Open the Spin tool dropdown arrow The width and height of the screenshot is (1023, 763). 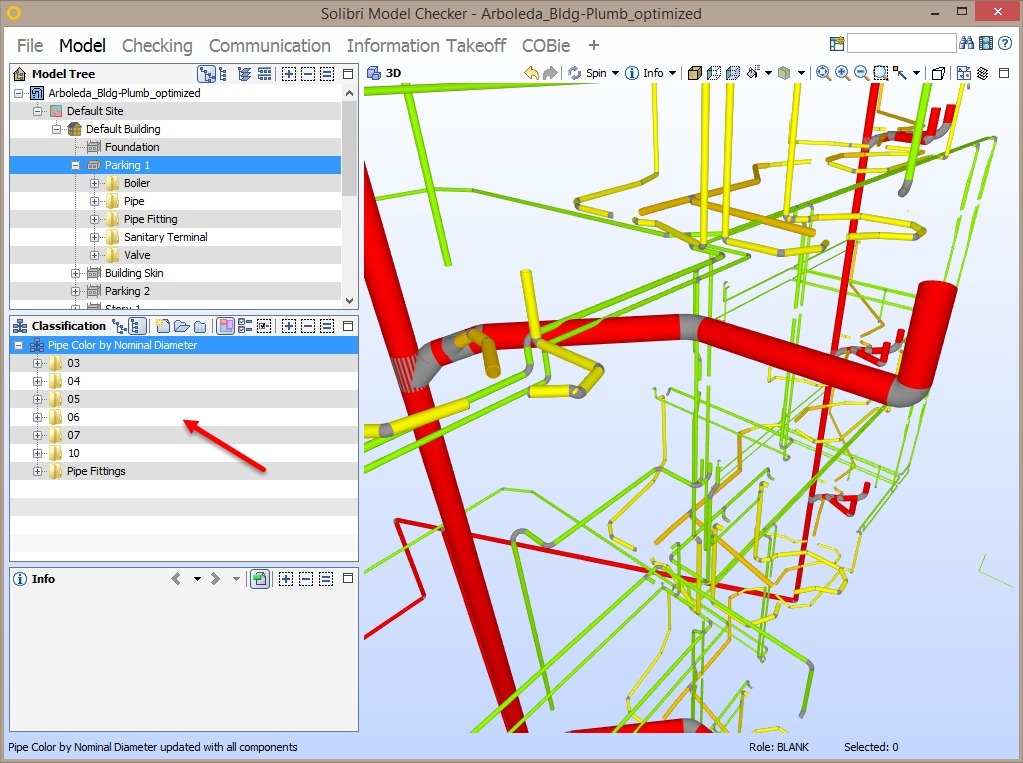tap(615, 73)
